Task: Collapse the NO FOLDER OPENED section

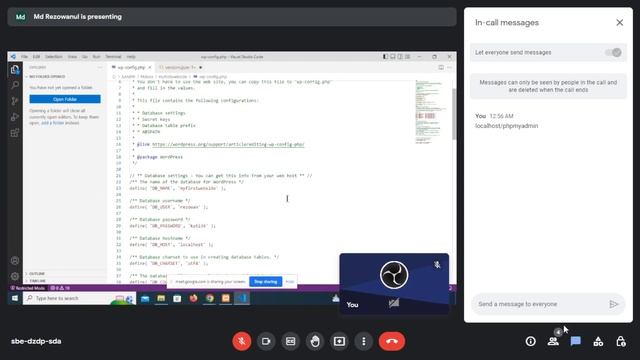Action: click(x=46, y=76)
